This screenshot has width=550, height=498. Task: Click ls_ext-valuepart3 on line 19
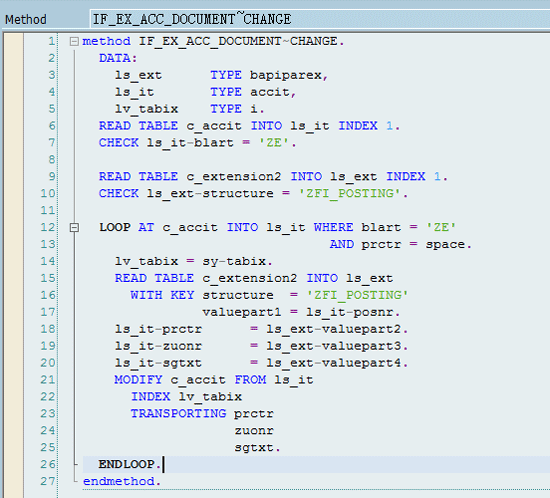tap(334, 346)
